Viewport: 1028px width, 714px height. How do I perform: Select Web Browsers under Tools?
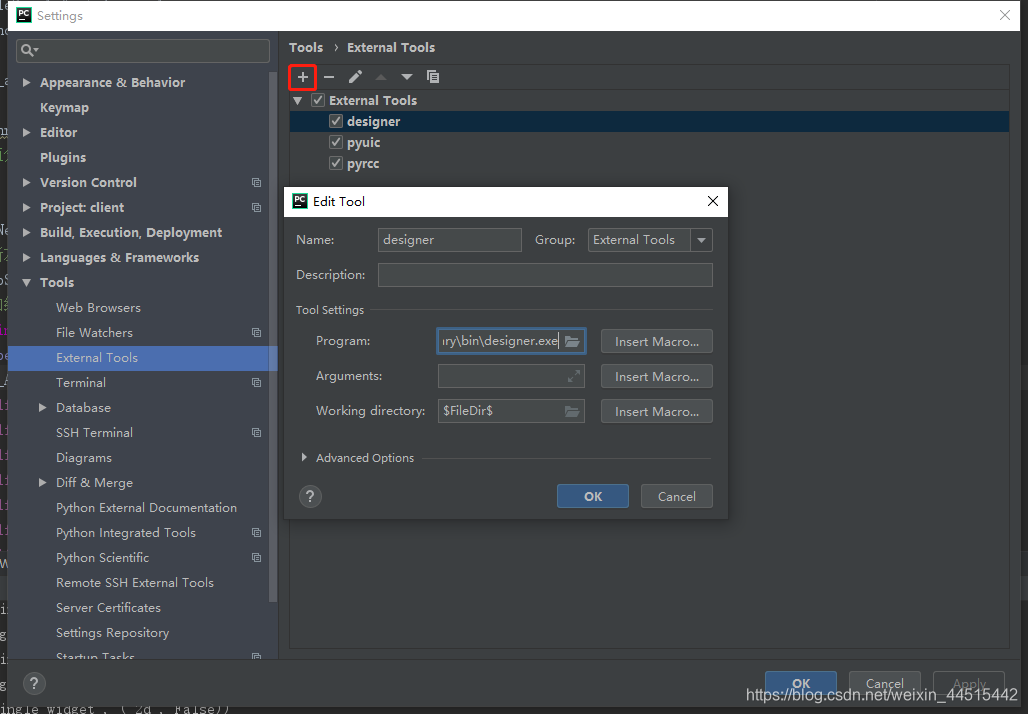[x=98, y=307]
